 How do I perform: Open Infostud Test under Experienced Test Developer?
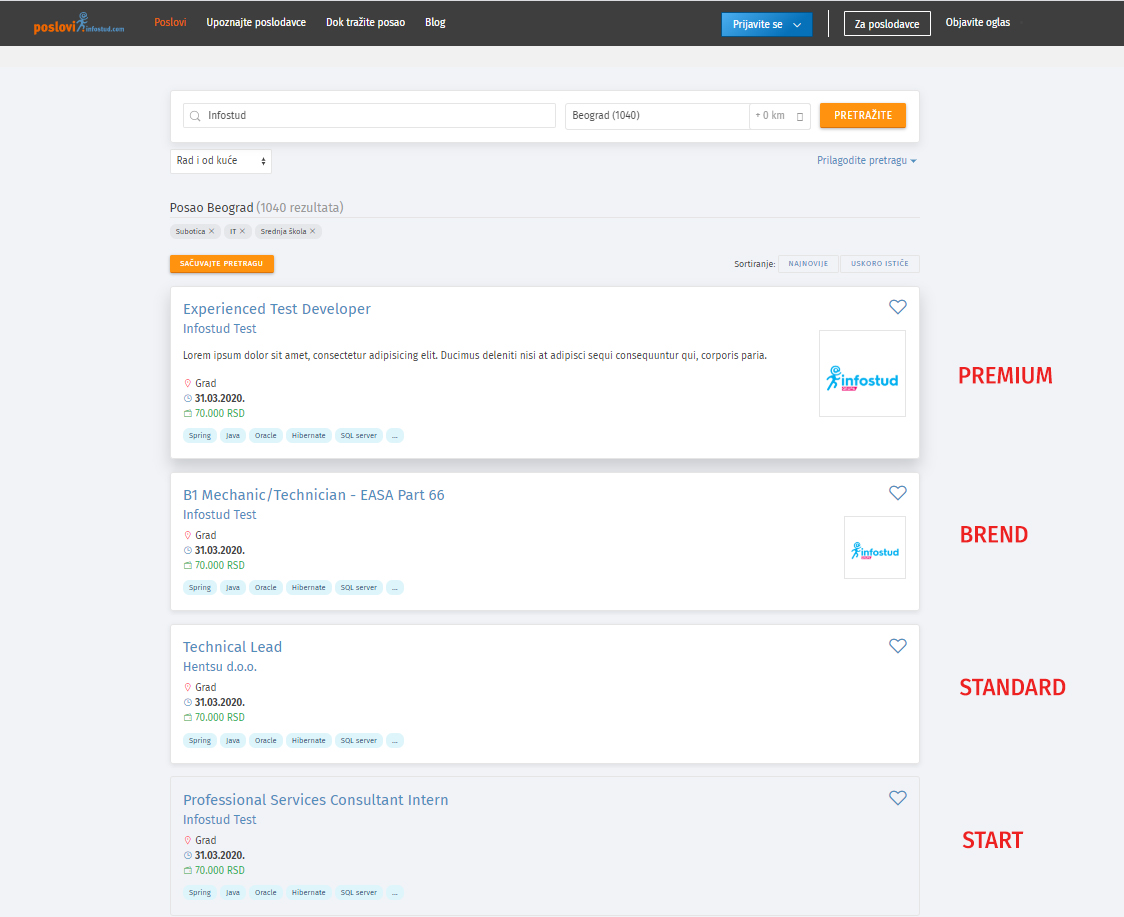219,328
